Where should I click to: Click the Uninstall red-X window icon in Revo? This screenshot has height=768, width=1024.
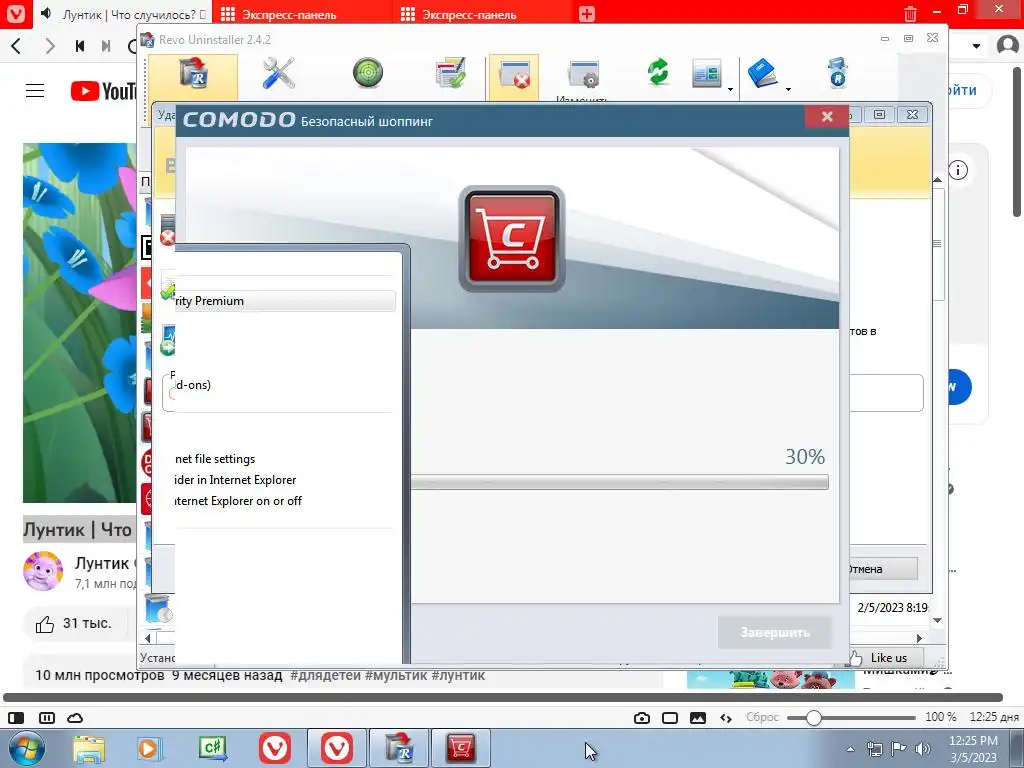tap(514, 74)
